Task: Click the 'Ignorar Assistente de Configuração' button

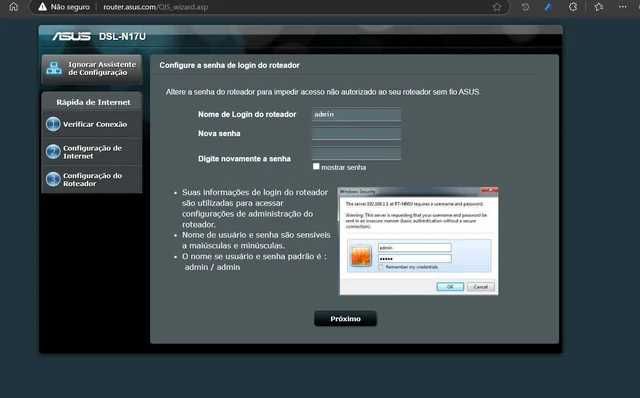Action: (92, 69)
